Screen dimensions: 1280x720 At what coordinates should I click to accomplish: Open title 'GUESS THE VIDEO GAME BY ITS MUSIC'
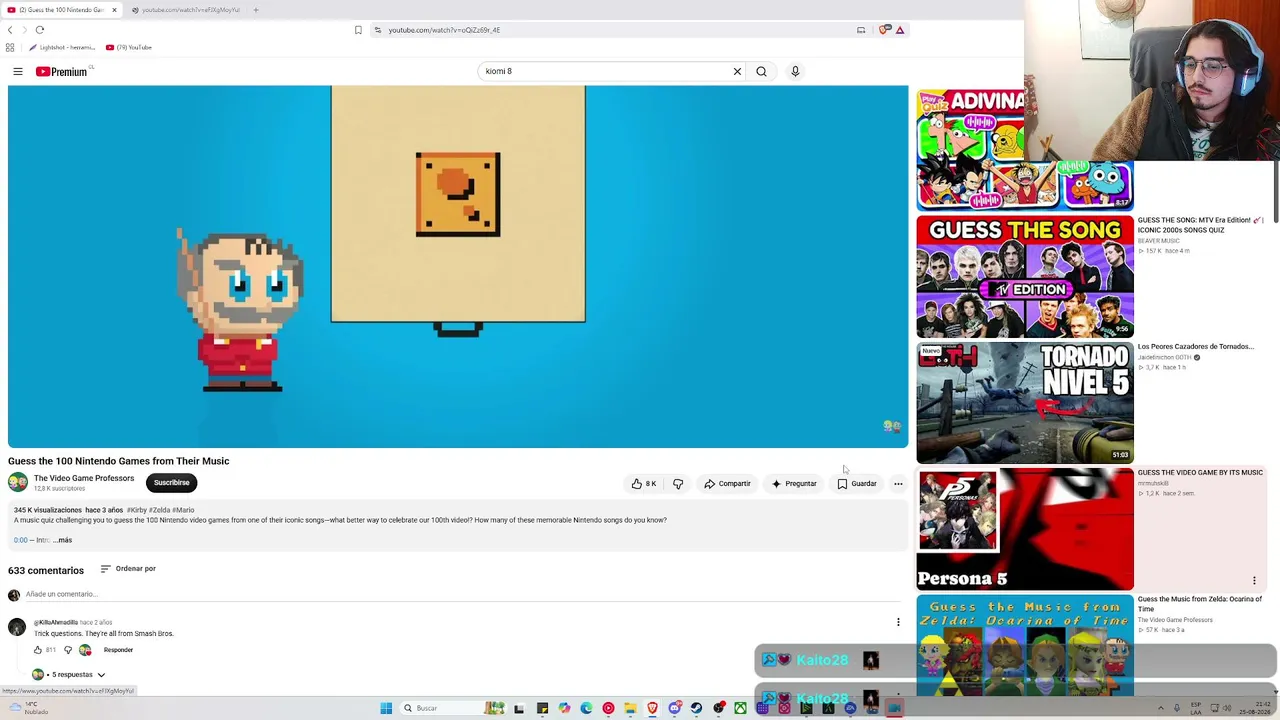[1200, 473]
